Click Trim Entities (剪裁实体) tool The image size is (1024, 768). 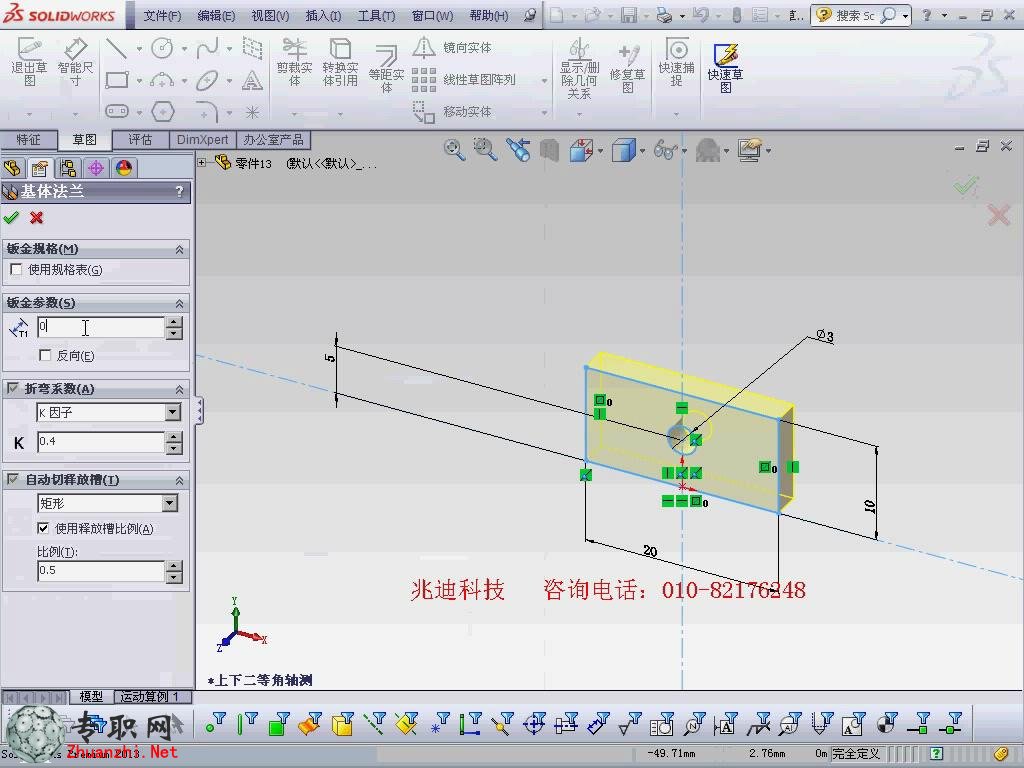click(x=295, y=62)
